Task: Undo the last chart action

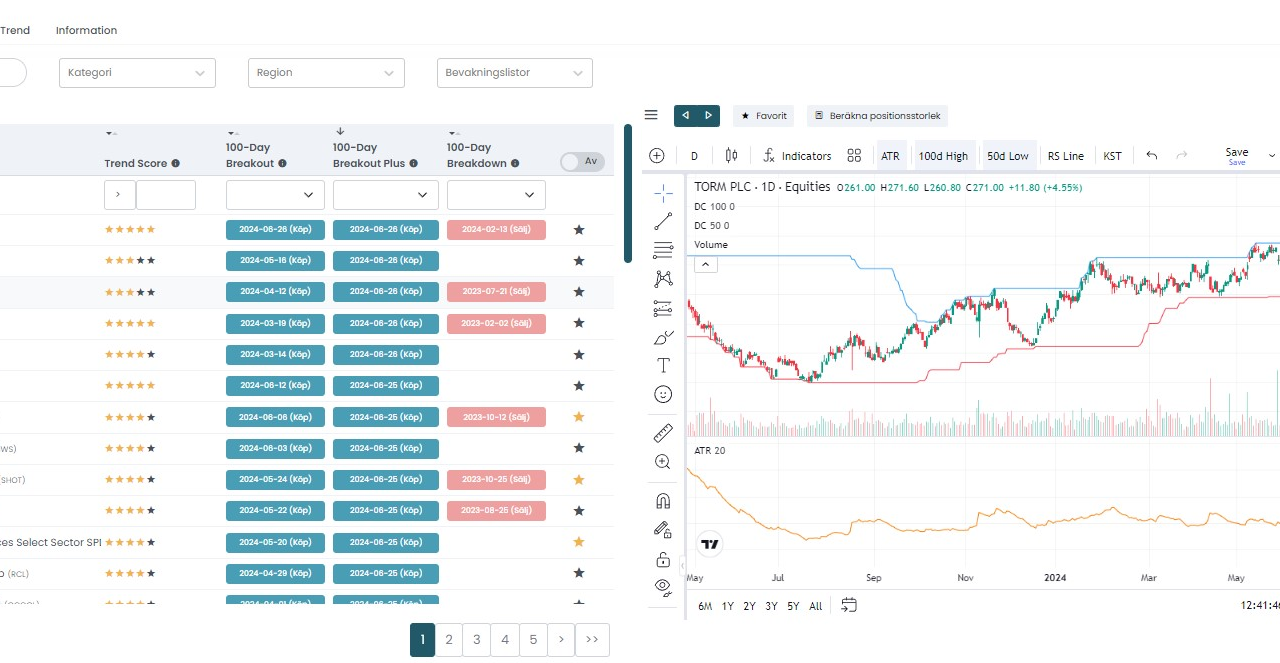Action: point(1152,156)
